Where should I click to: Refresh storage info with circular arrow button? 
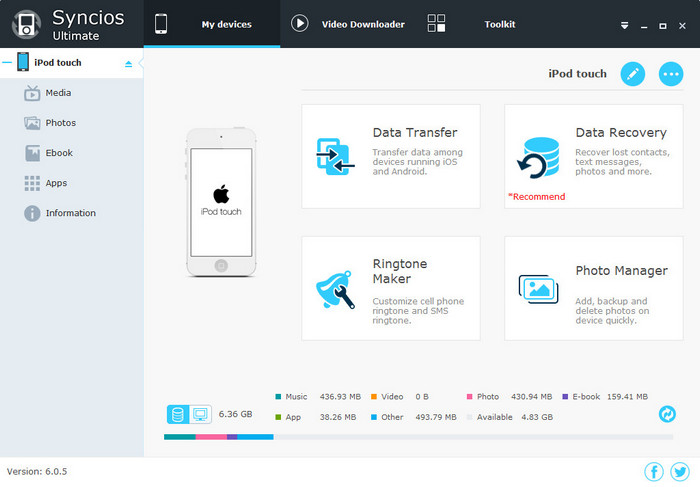tap(667, 414)
